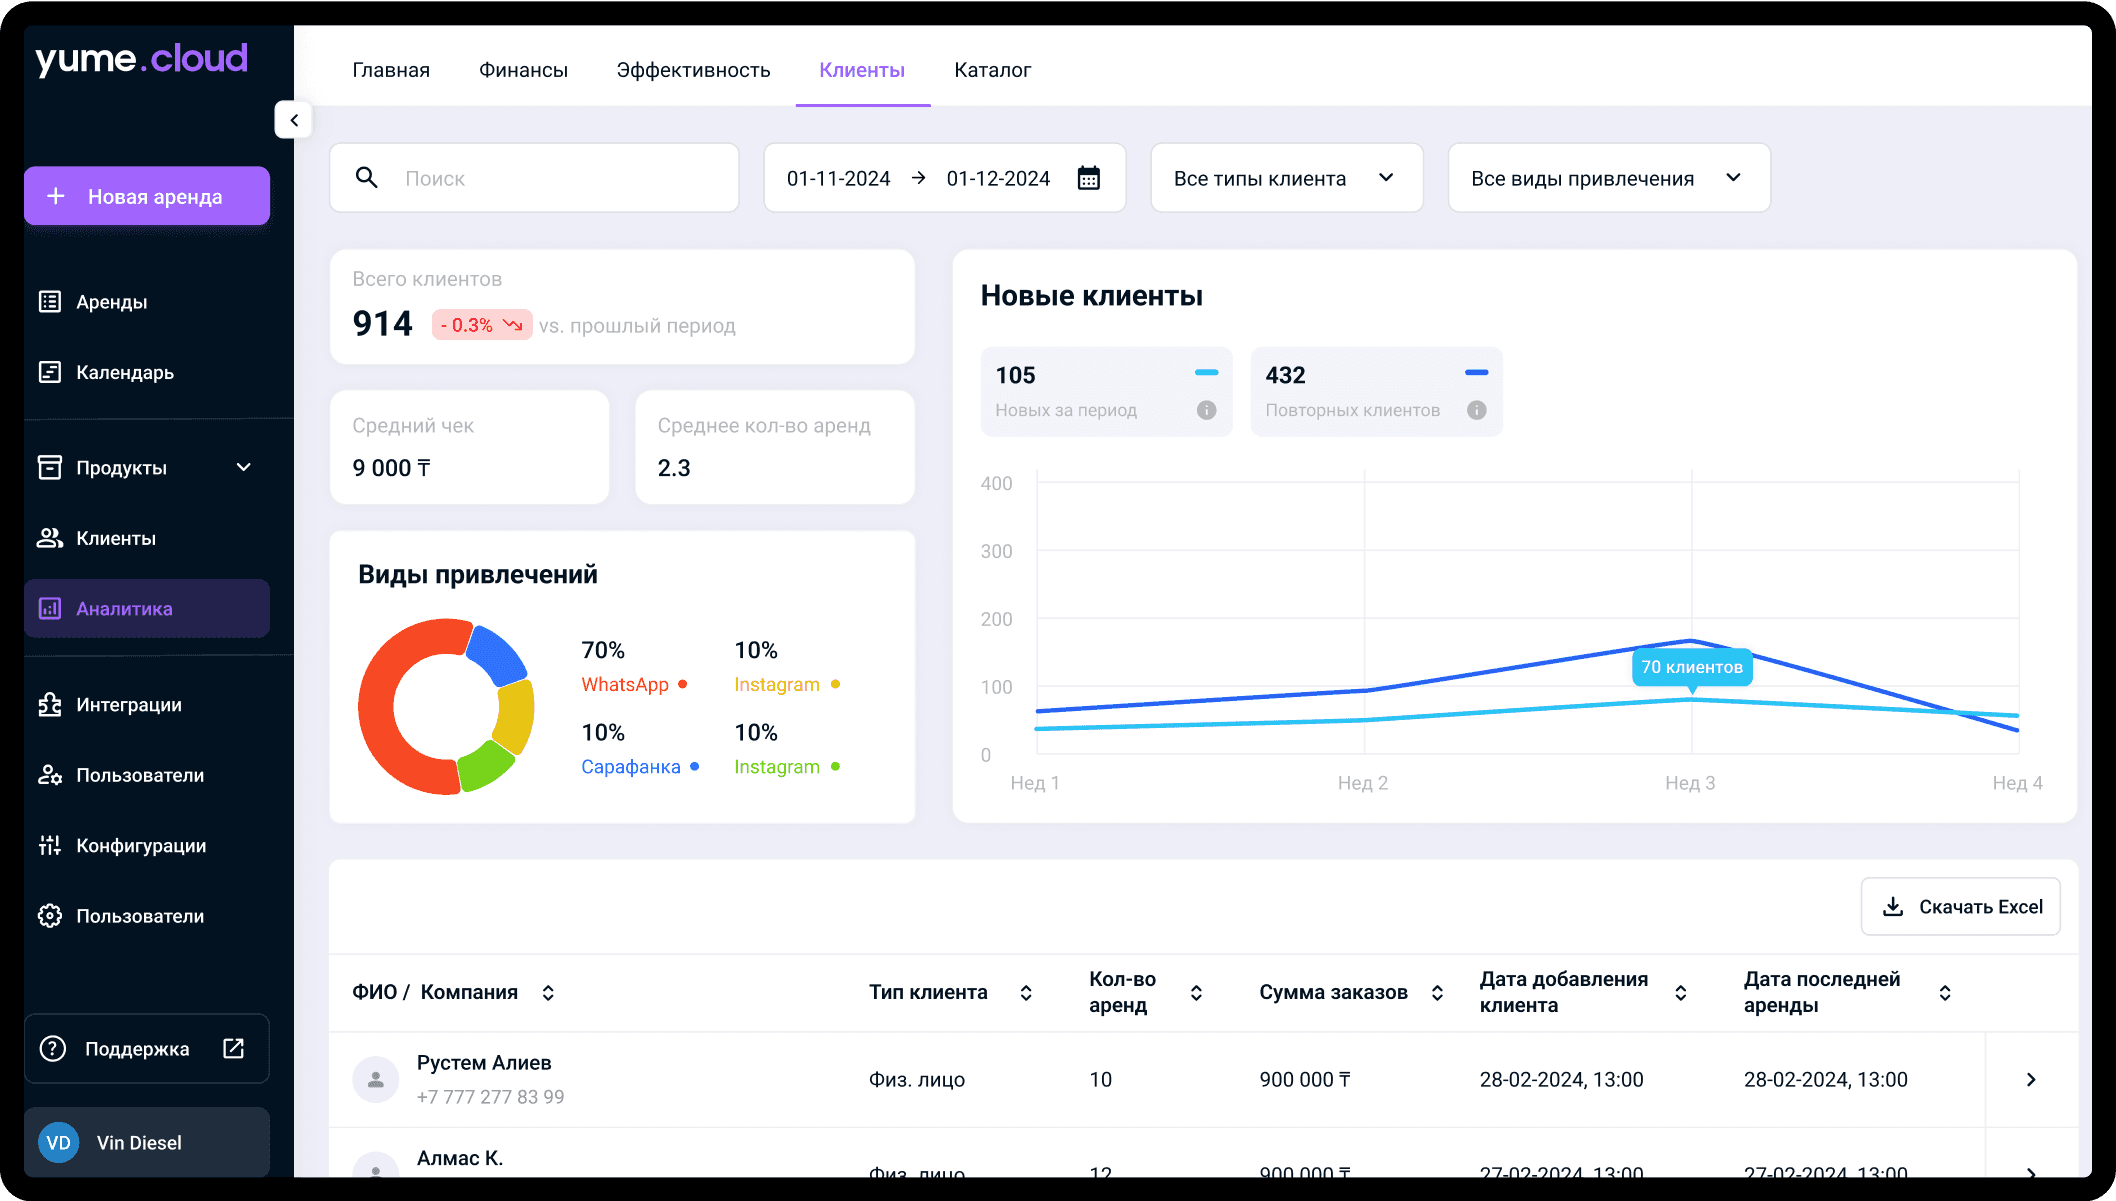Click the info icon for Повторных клиентов

pyautogui.click(x=1476, y=410)
